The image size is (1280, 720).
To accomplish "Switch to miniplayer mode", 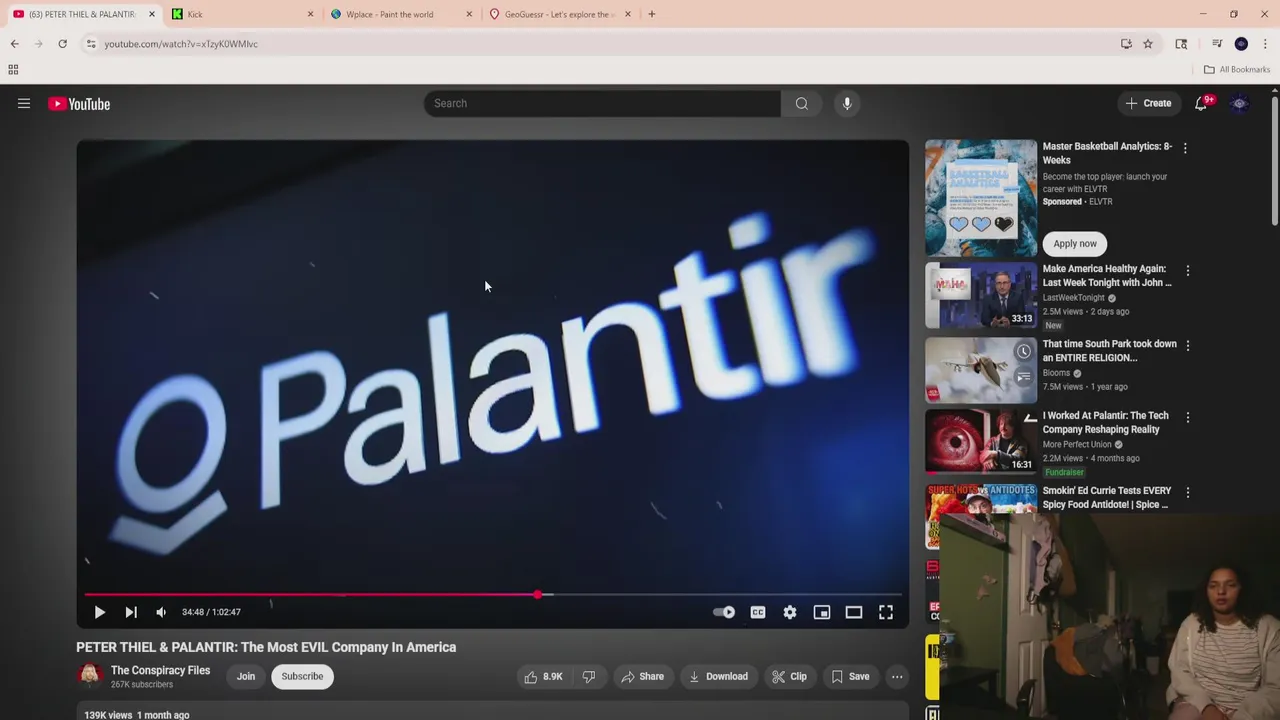I will (822, 612).
